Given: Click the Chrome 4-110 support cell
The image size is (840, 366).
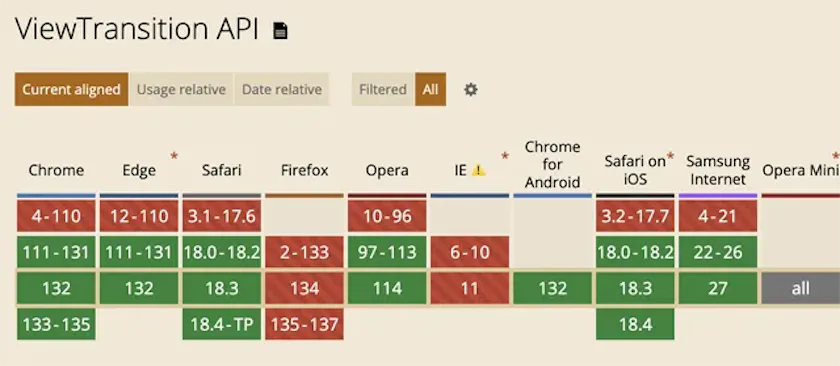Looking at the screenshot, I should (56, 216).
